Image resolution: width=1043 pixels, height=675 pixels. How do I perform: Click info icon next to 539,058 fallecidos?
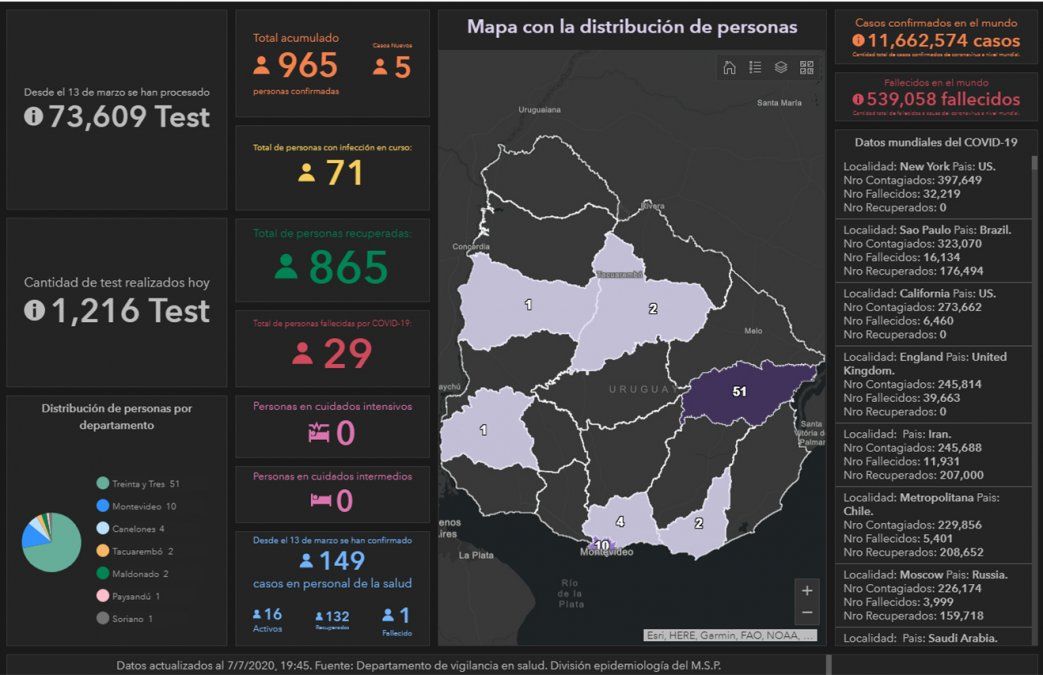(x=857, y=100)
